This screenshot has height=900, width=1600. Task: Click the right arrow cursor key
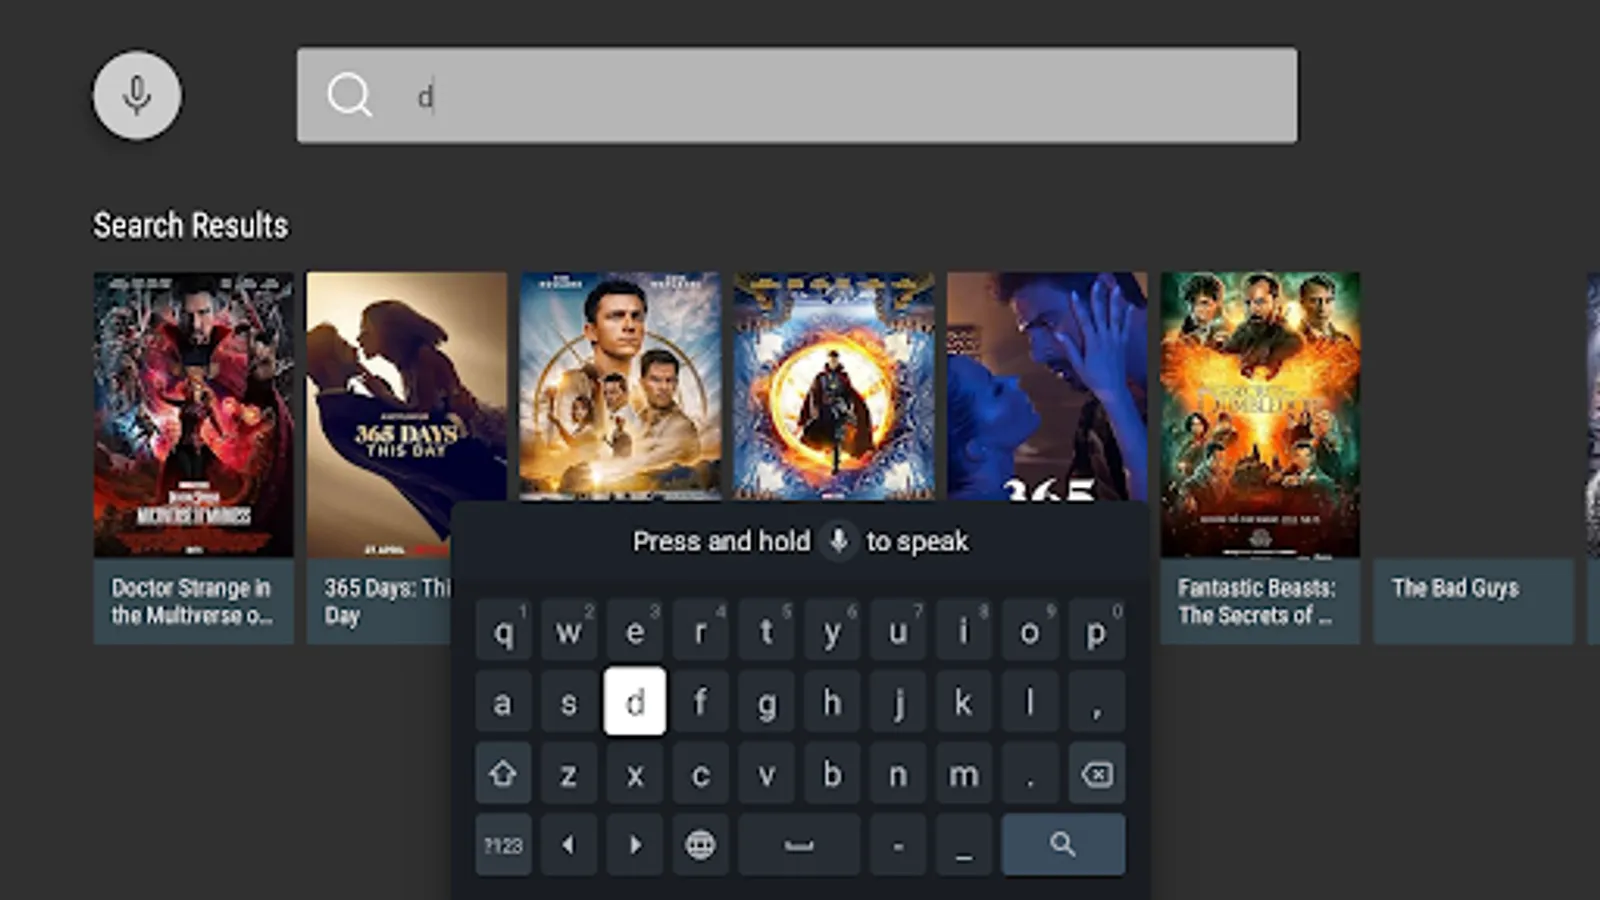coord(635,843)
